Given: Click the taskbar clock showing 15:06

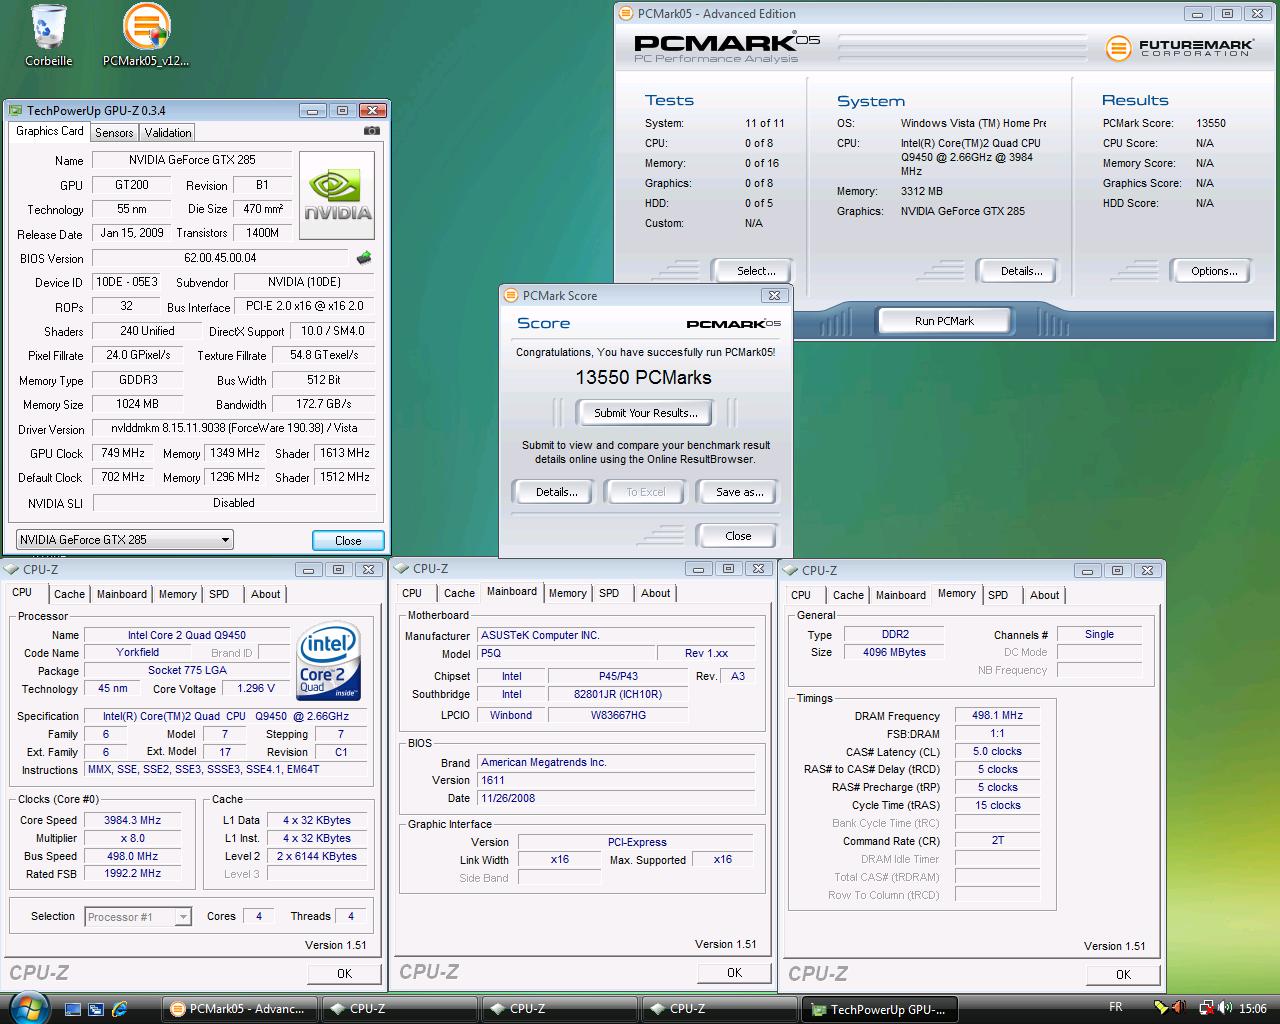Looking at the screenshot, I should click(x=1252, y=1008).
